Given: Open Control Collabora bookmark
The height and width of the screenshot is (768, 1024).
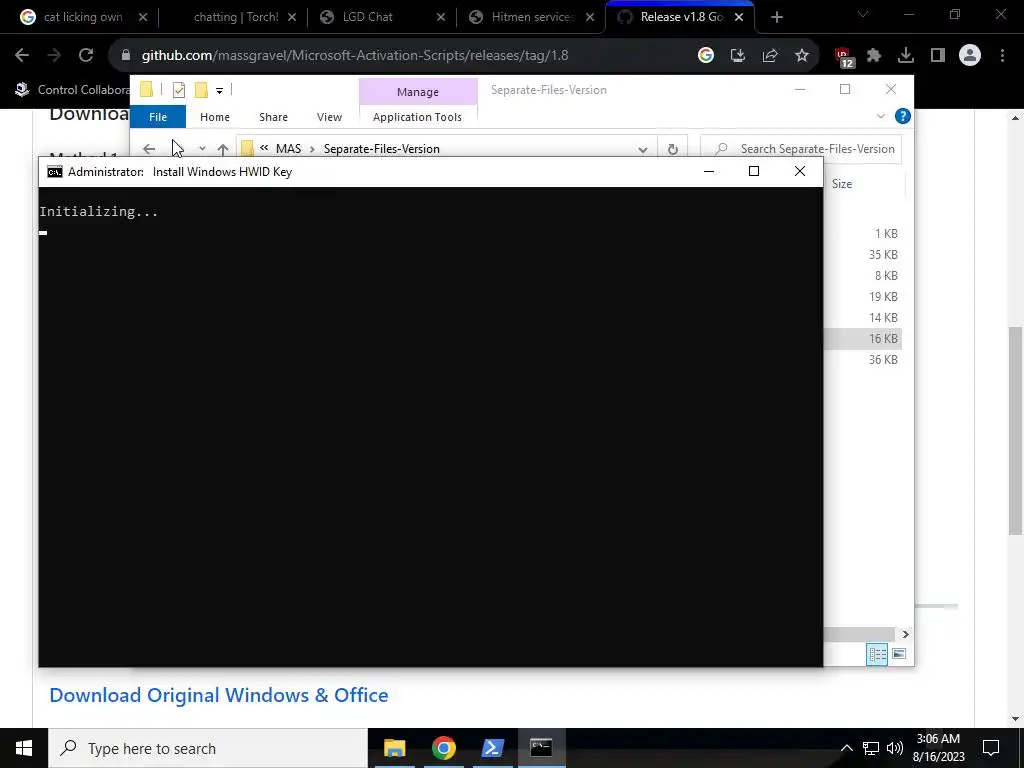Looking at the screenshot, I should tap(72, 89).
